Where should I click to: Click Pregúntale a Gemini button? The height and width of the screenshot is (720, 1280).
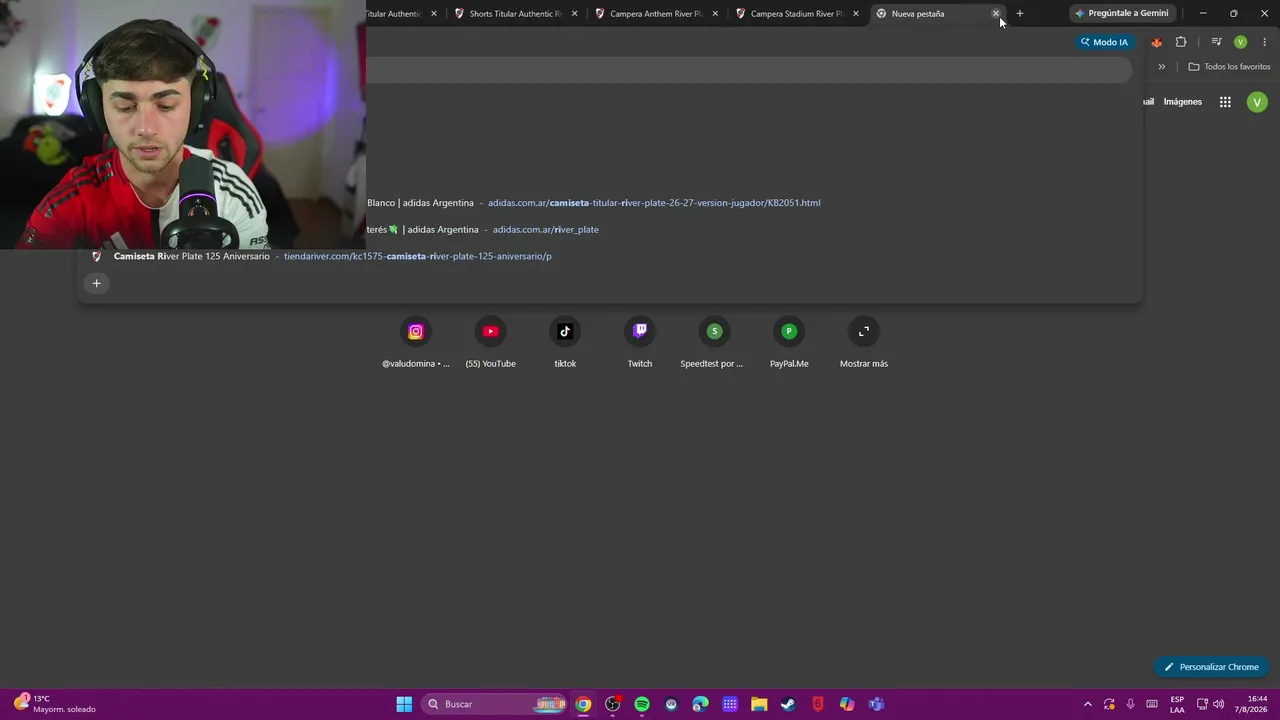point(1122,13)
